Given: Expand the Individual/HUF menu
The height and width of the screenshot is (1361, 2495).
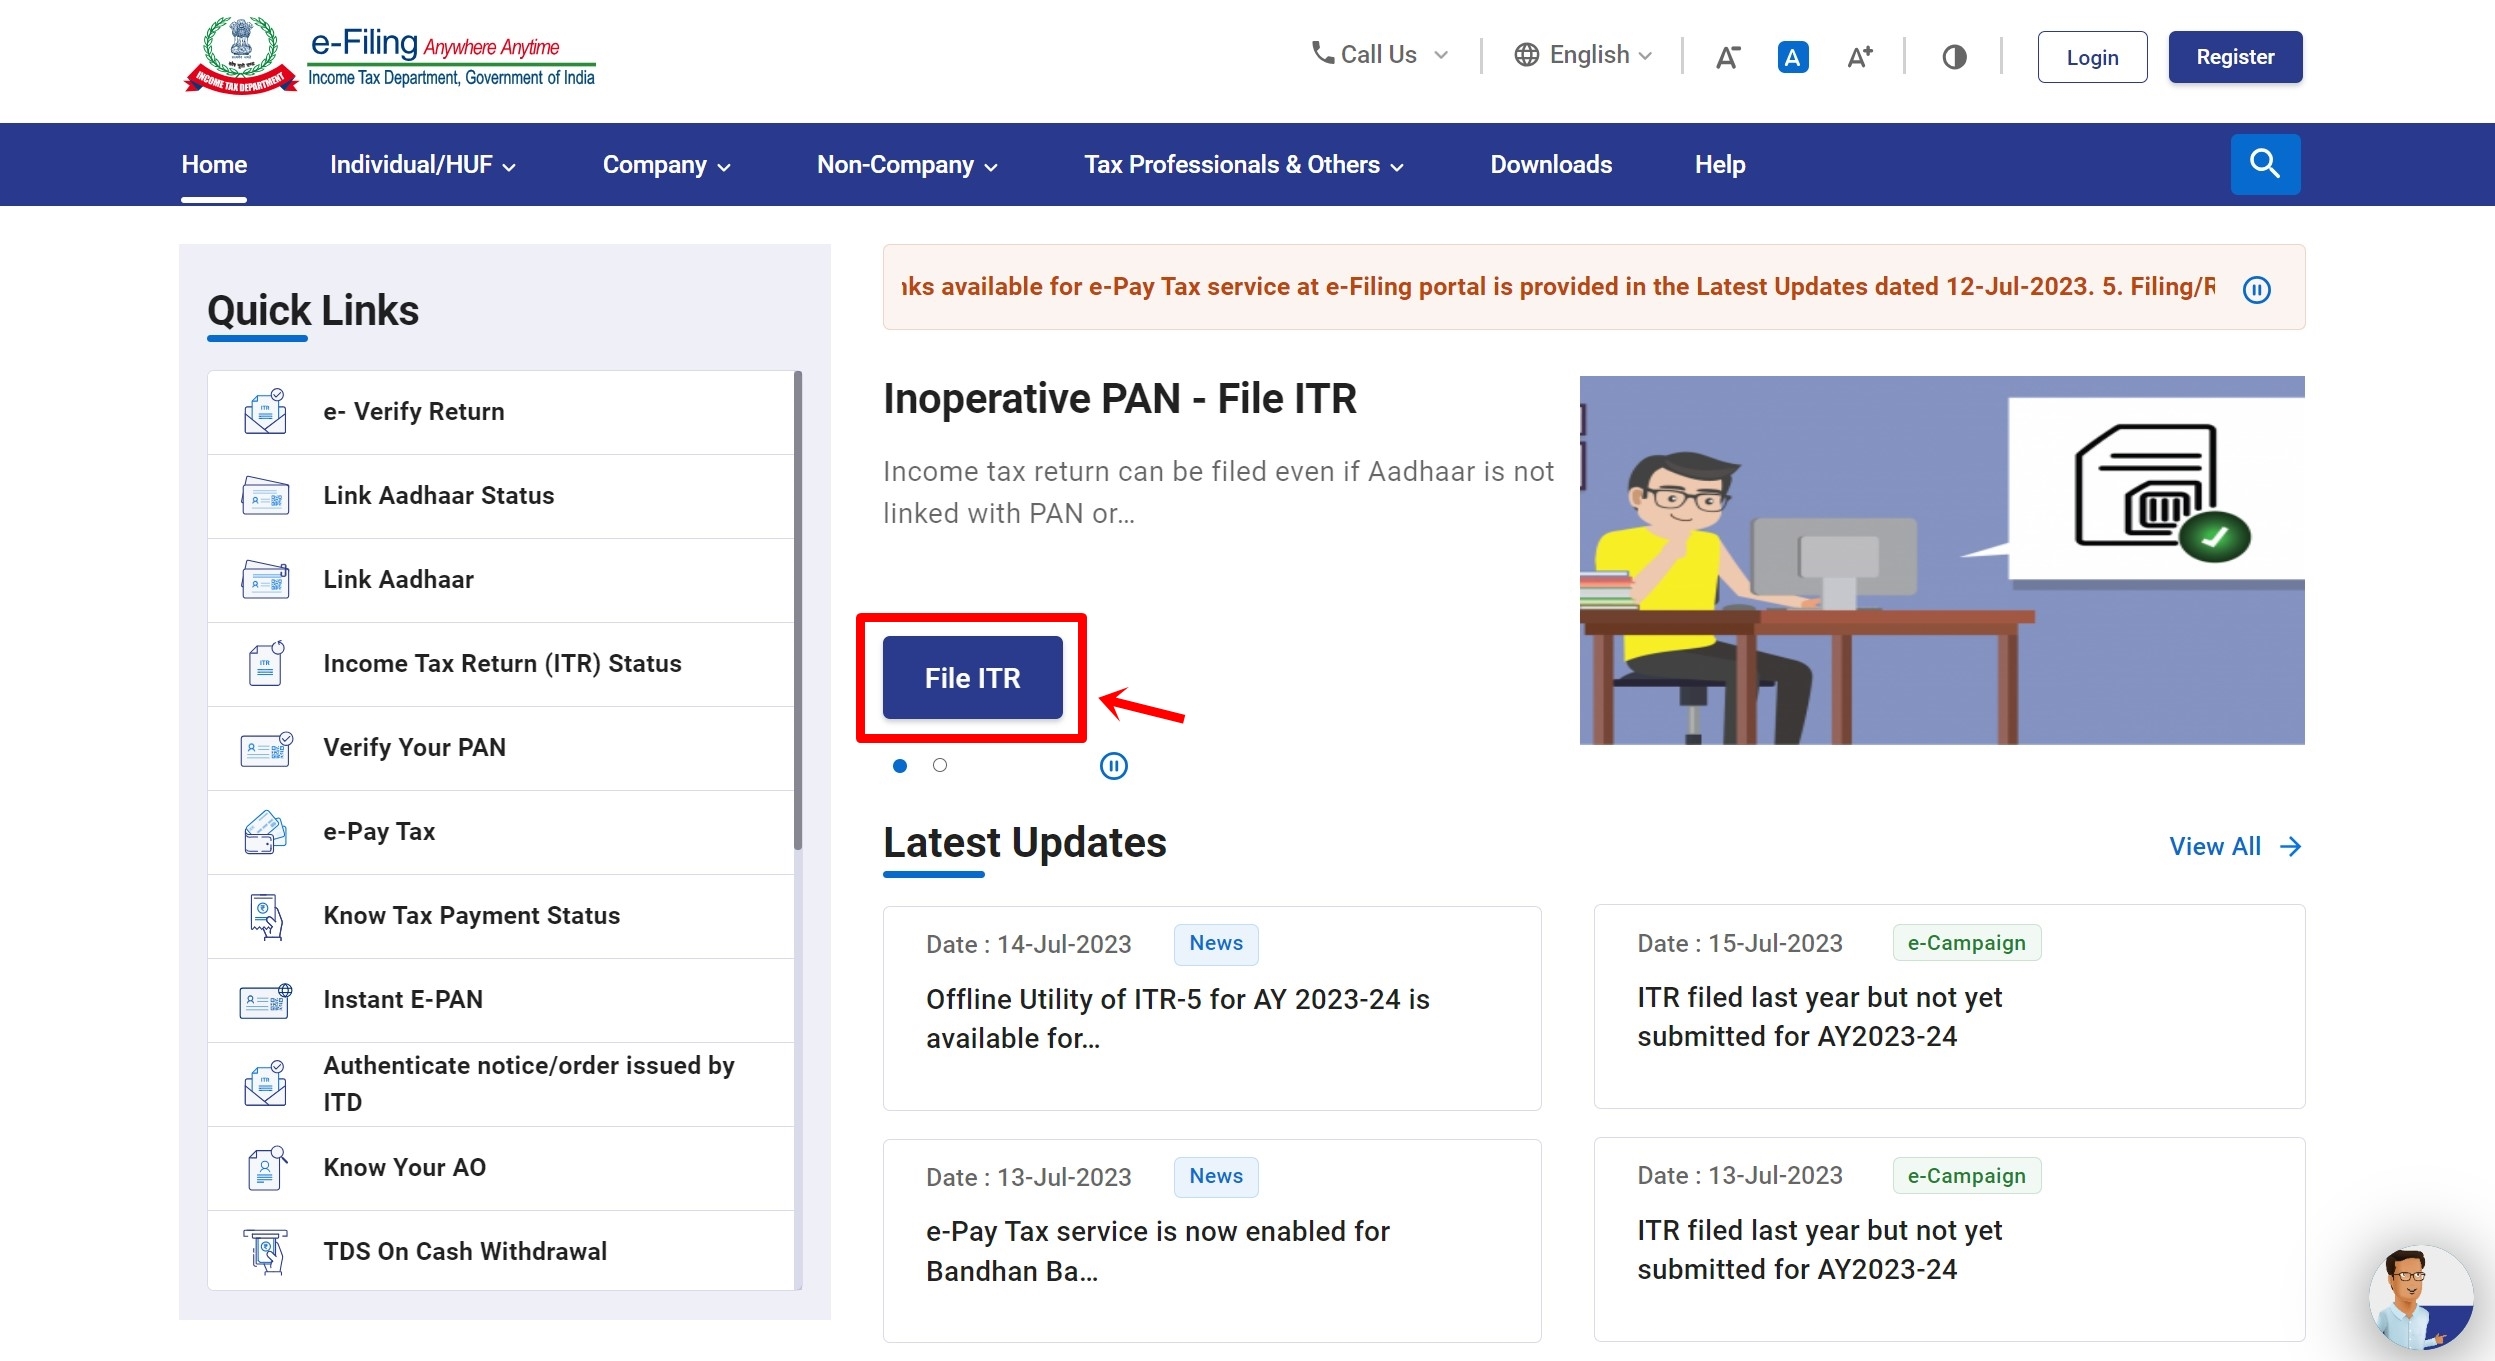Looking at the screenshot, I should pyautogui.click(x=422, y=165).
